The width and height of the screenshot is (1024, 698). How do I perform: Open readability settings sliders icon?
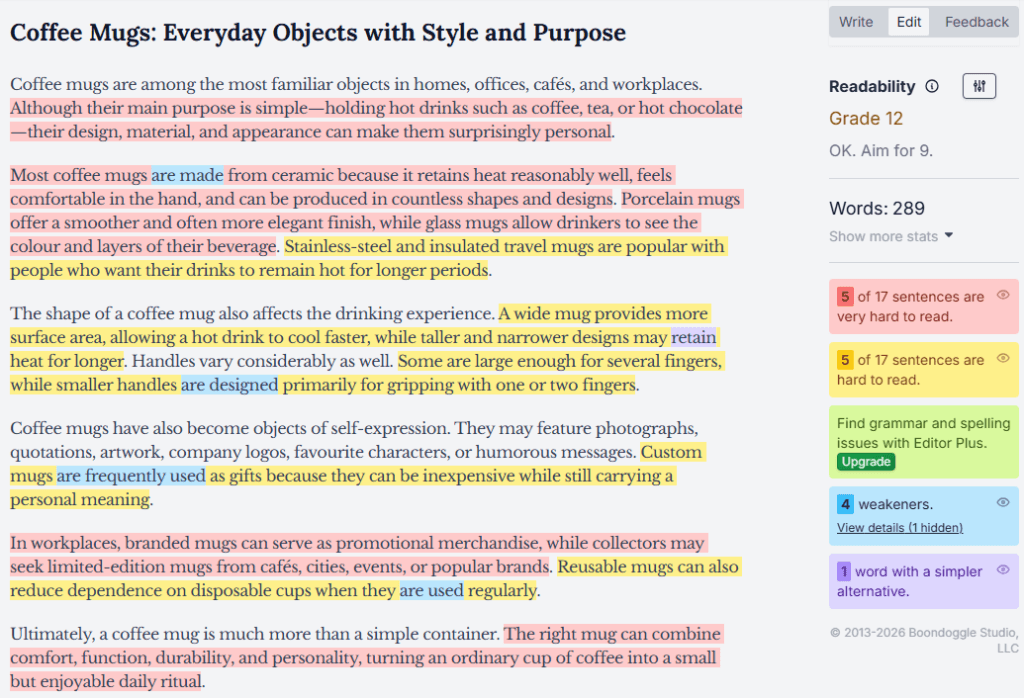979,86
